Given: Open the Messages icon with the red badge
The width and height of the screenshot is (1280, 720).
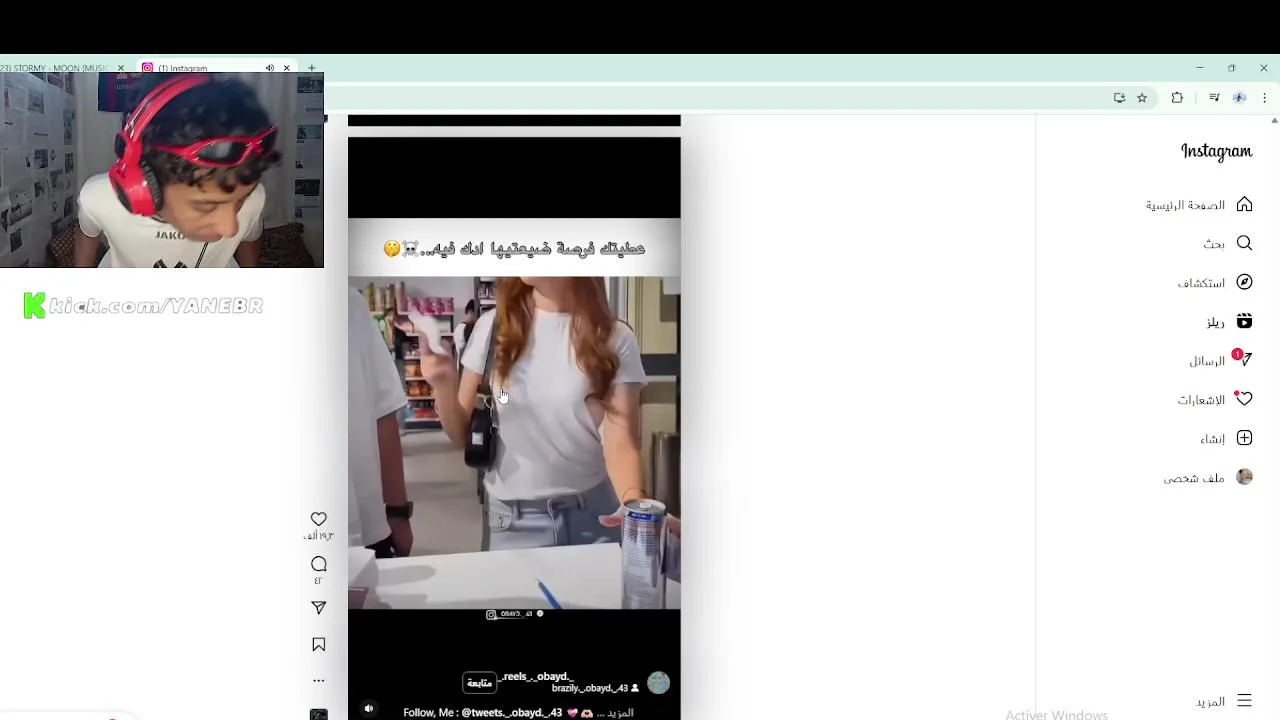Looking at the screenshot, I should point(1243,359).
